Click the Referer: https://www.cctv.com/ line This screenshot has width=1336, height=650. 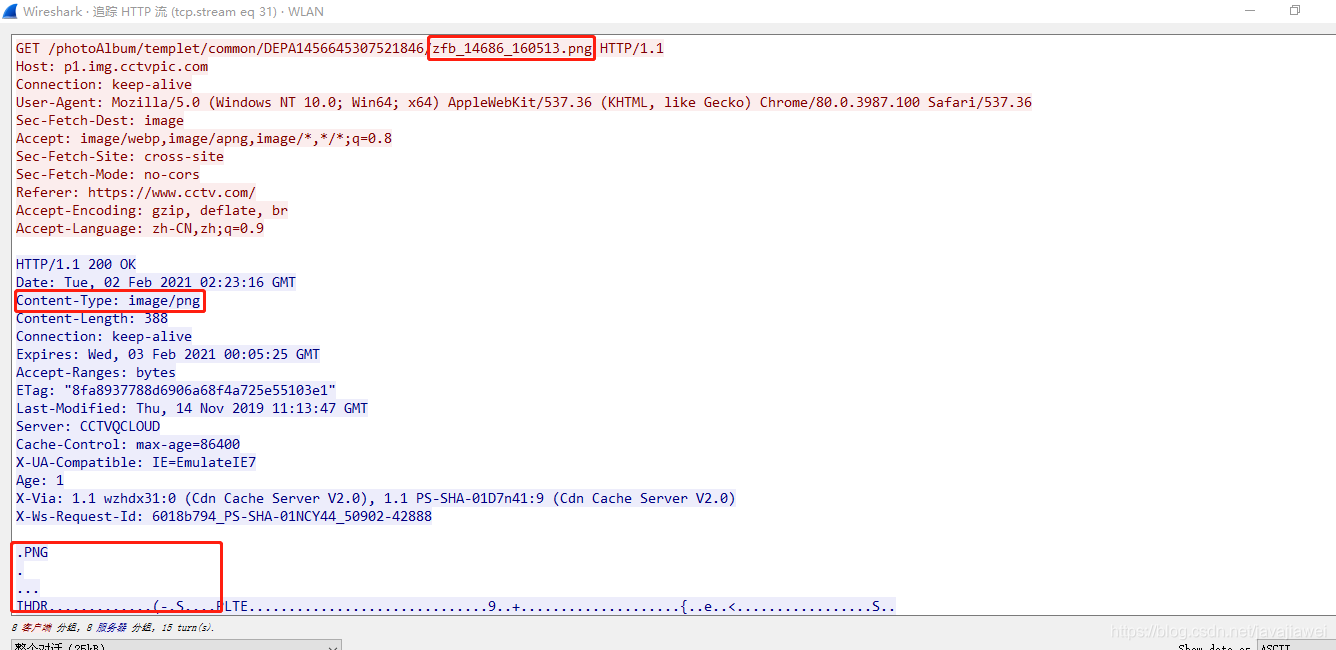(136, 192)
